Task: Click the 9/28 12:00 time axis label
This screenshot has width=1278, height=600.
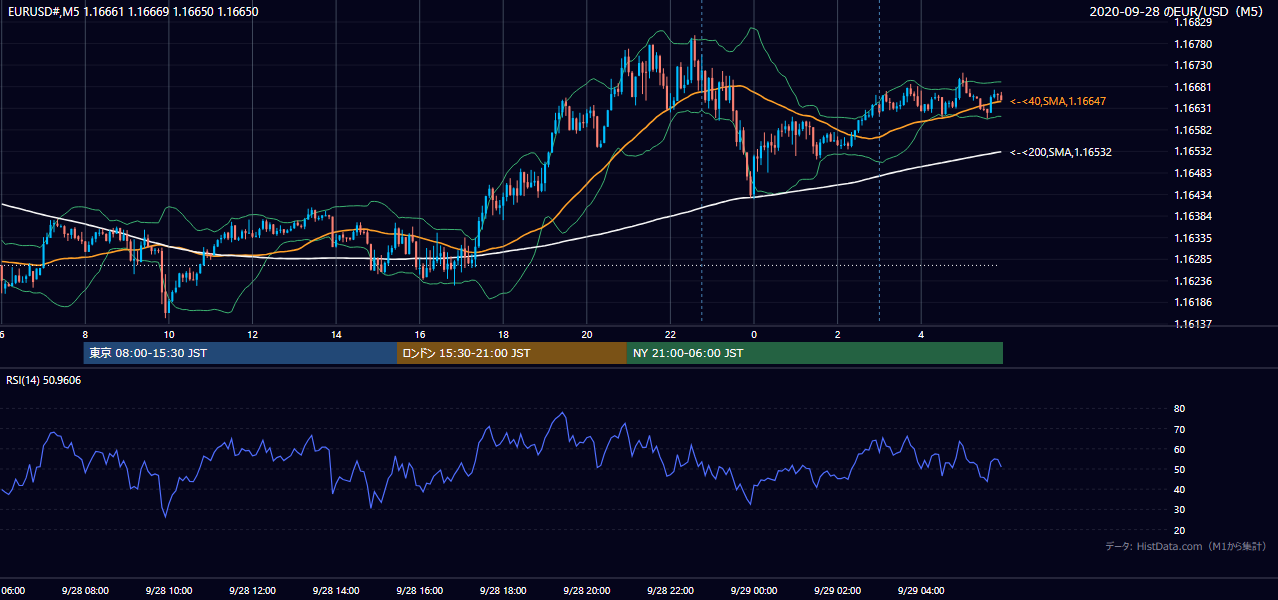Action: (251, 590)
